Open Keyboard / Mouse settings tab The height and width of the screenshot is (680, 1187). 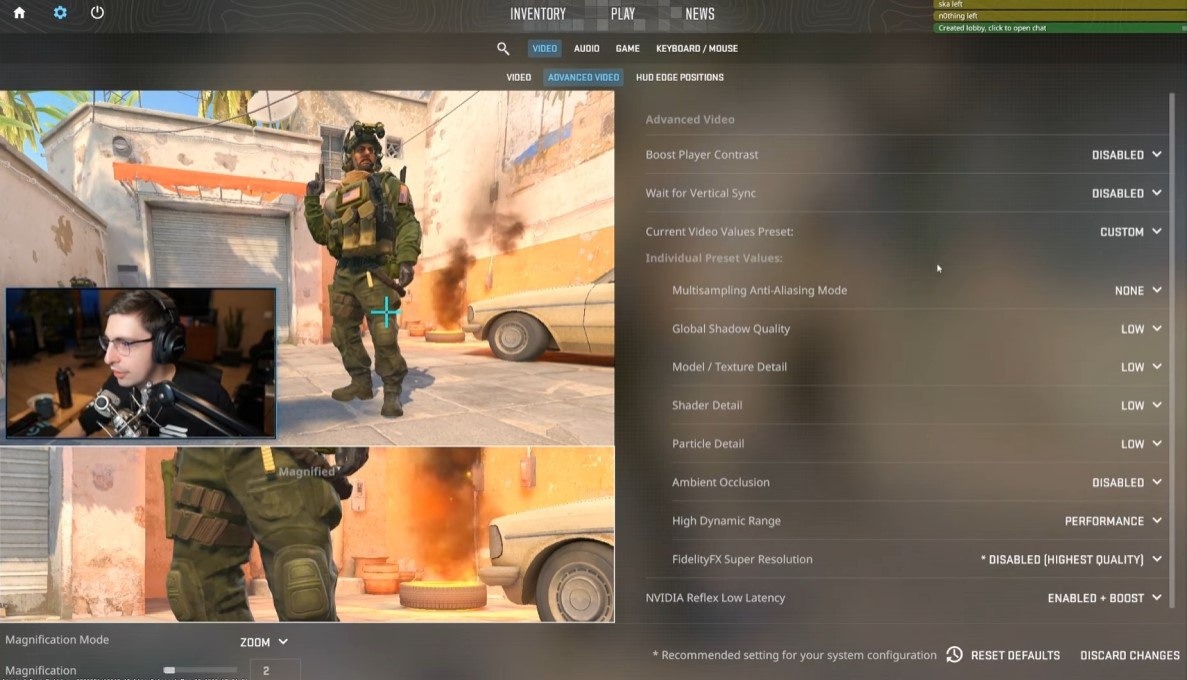tap(696, 48)
